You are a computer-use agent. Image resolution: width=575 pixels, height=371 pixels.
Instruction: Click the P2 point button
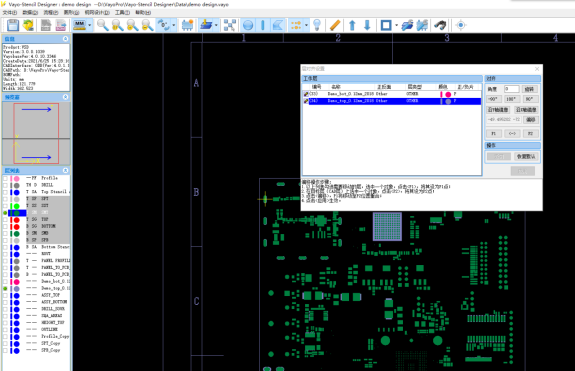530,133
